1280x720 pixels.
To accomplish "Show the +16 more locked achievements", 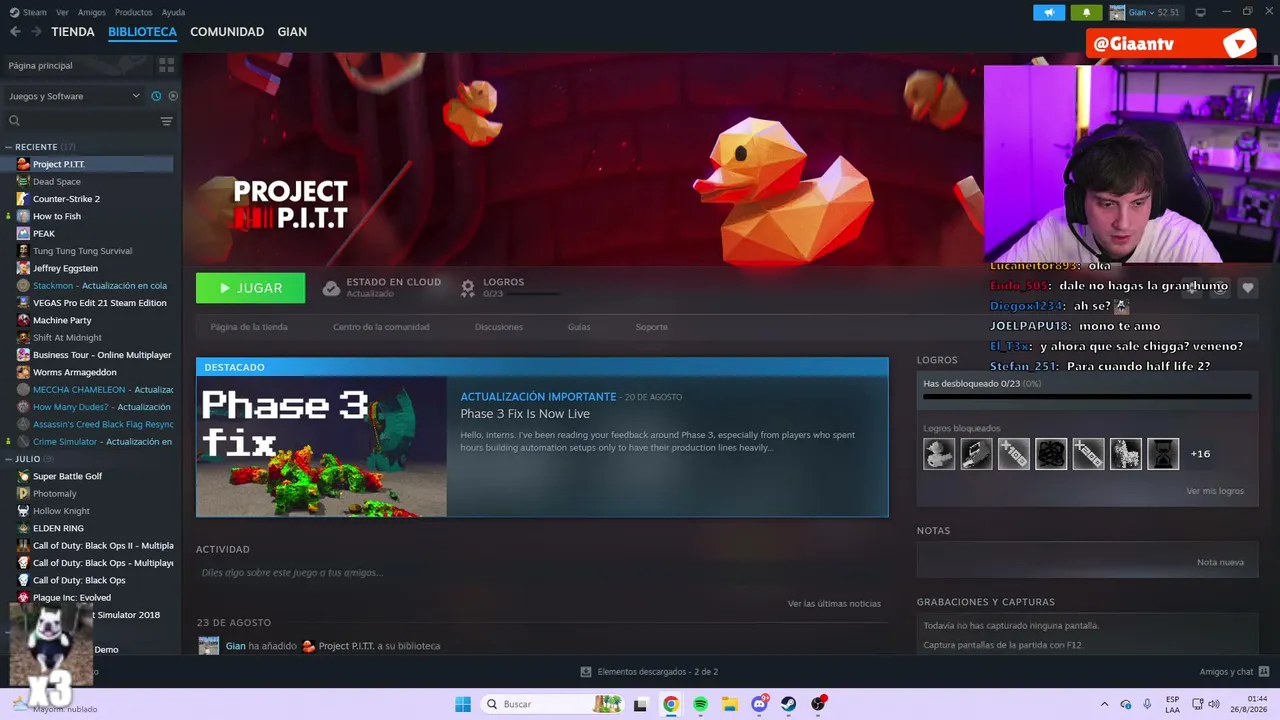I will pyautogui.click(x=1200, y=454).
